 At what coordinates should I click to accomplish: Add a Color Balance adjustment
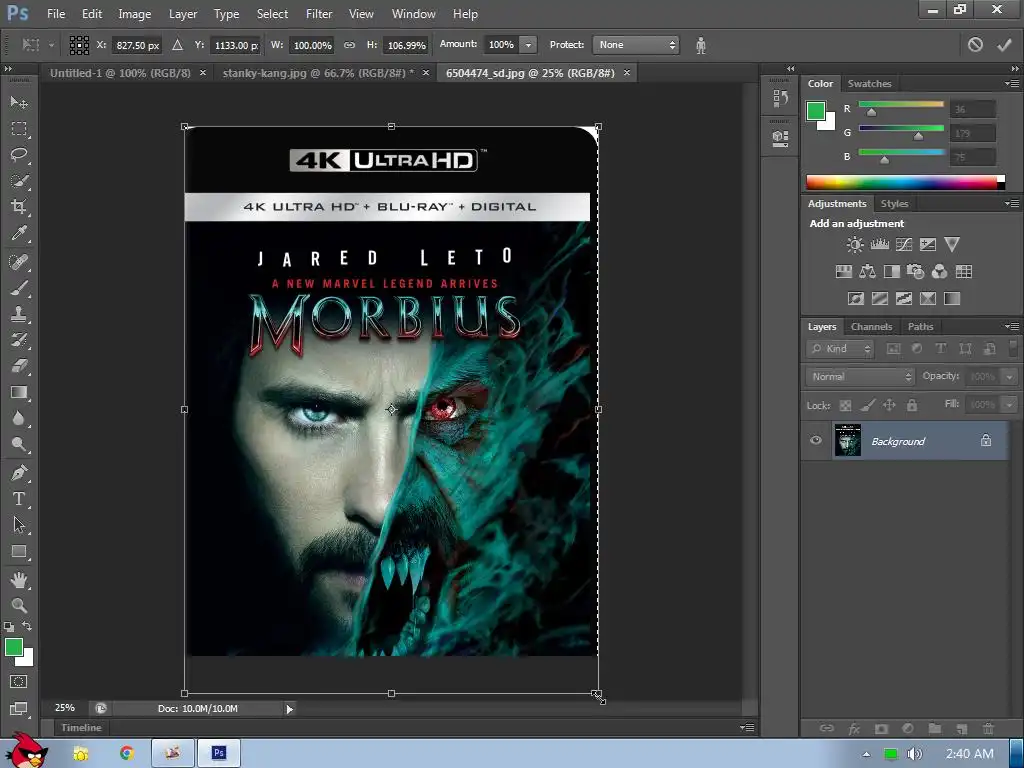(x=867, y=272)
